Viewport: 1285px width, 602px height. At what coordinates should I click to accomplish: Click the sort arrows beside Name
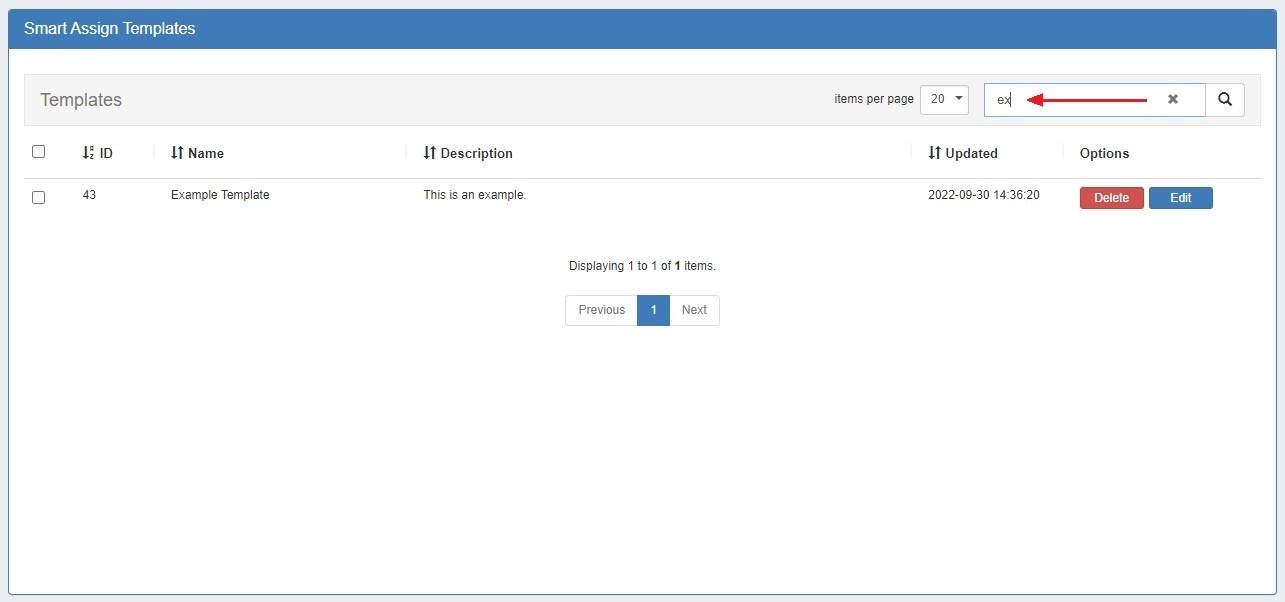177,153
